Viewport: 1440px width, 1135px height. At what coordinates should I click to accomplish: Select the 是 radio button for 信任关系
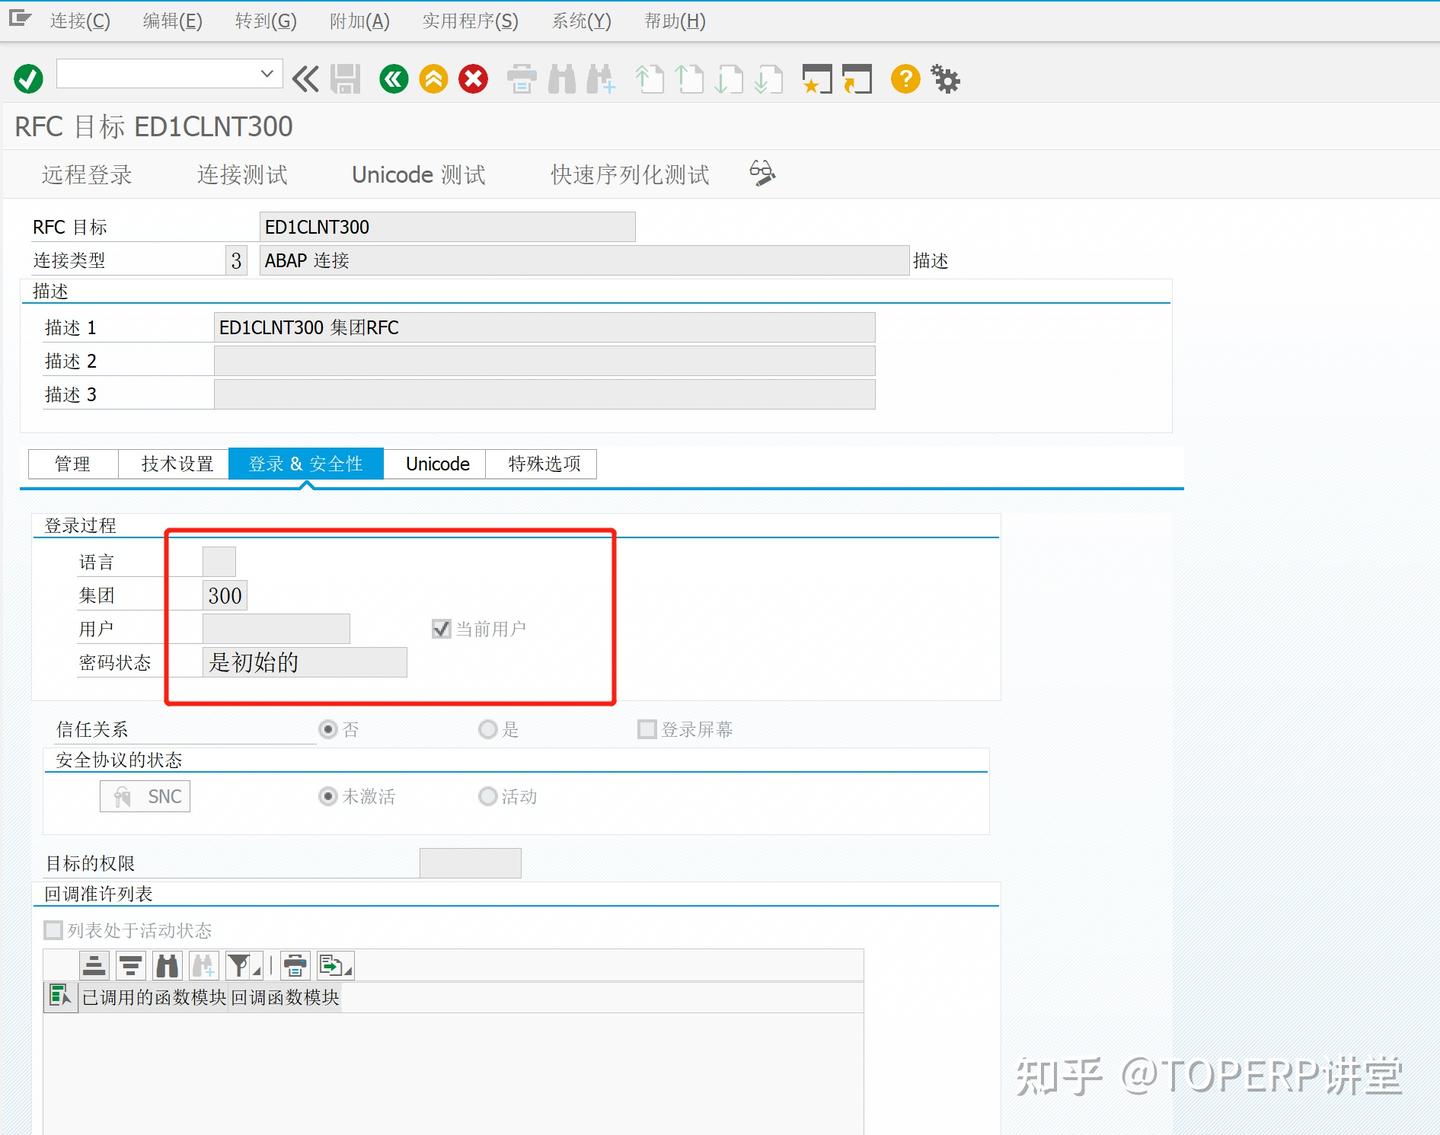487,729
